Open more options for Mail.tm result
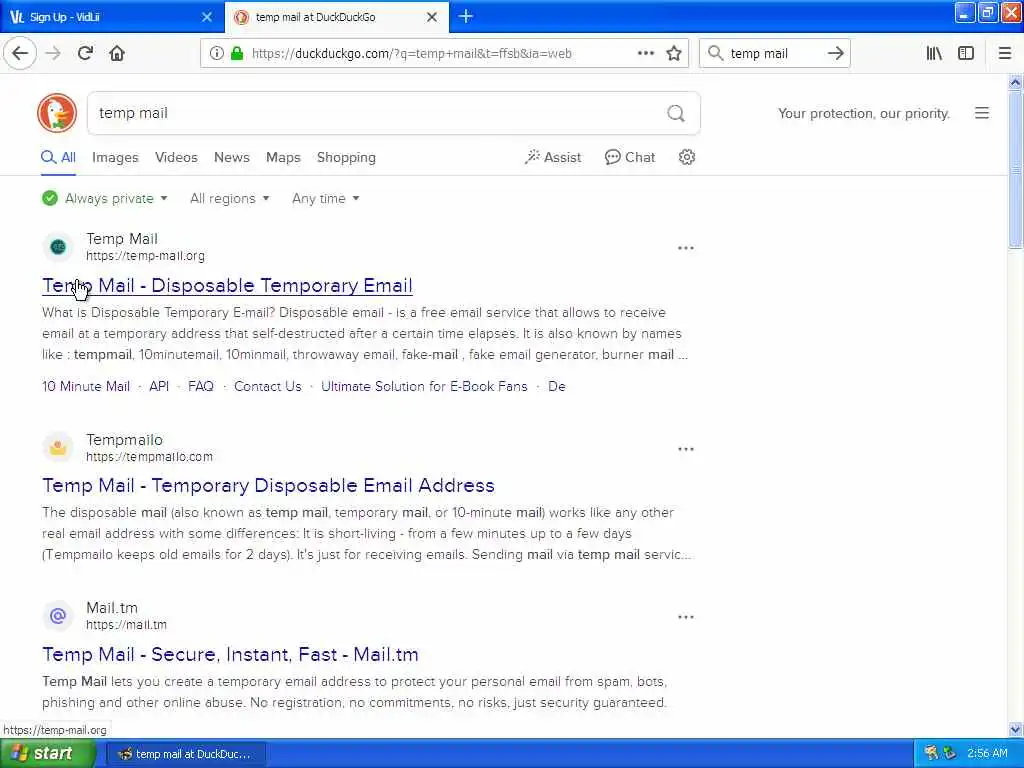Screen dimensions: 1024x768 (685, 617)
